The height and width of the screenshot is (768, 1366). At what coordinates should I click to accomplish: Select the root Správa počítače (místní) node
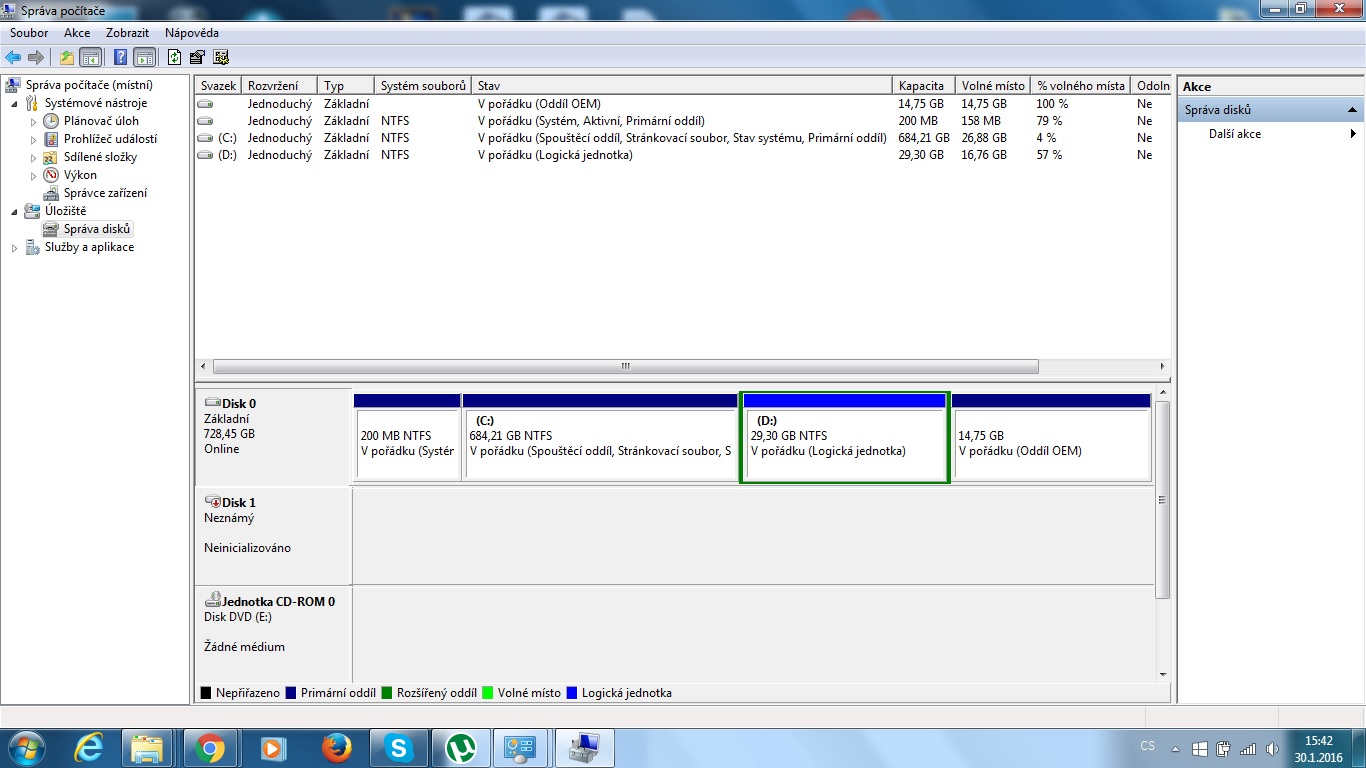pyautogui.click(x=89, y=85)
